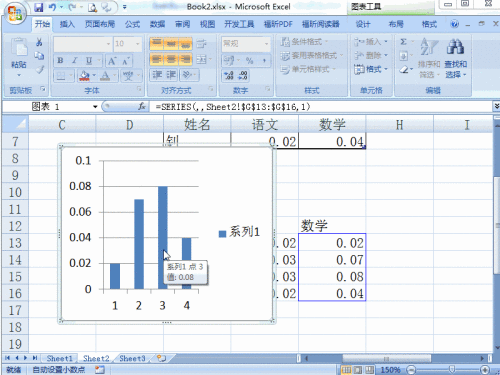Click the formula bar SERIES formula field
This screenshot has height=375, width=500.
tap(321, 107)
